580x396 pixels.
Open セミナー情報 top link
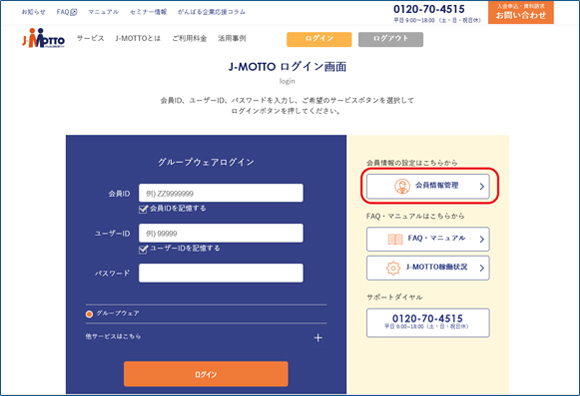point(148,12)
